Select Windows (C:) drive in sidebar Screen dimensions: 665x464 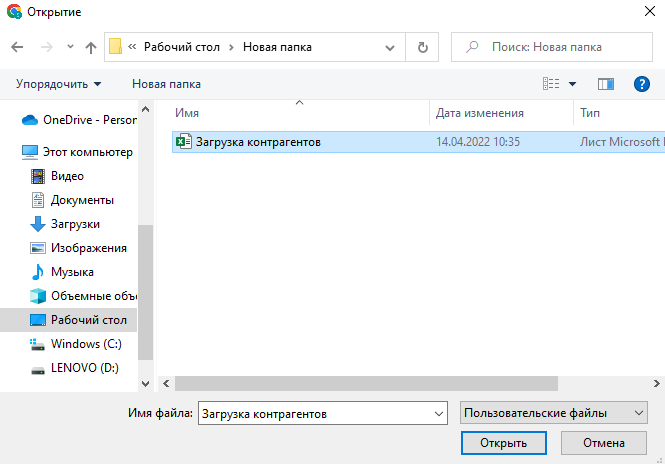point(85,344)
